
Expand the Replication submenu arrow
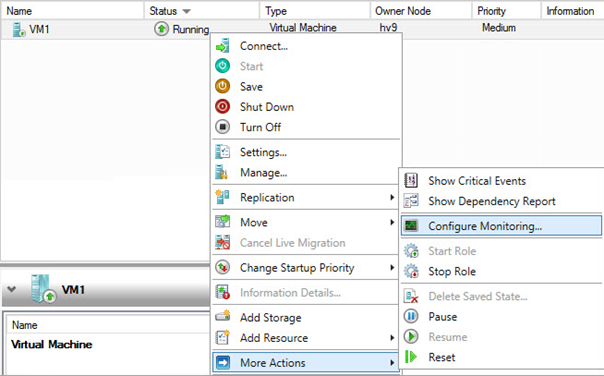[392, 197]
